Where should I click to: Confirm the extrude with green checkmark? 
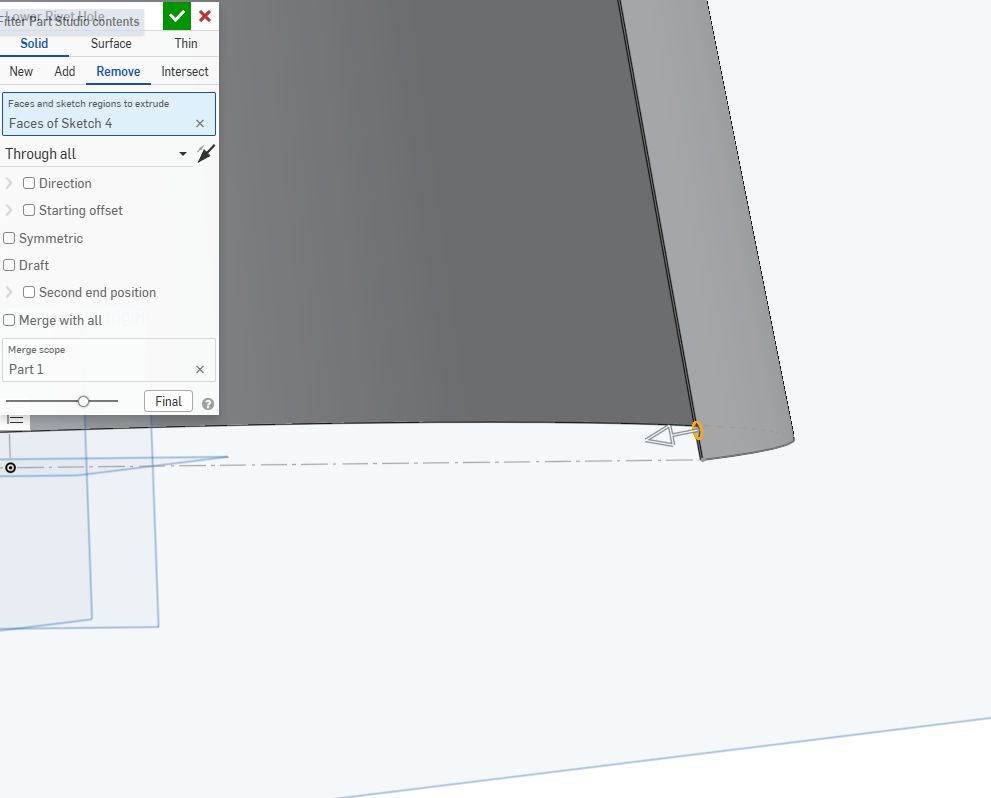(177, 16)
